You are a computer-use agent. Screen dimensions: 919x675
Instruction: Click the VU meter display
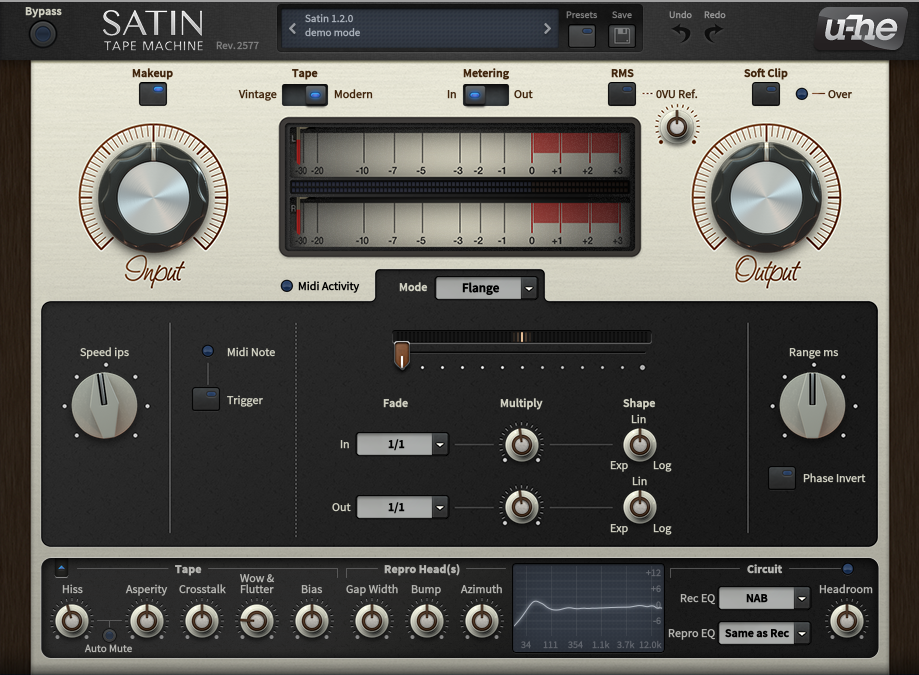point(460,187)
